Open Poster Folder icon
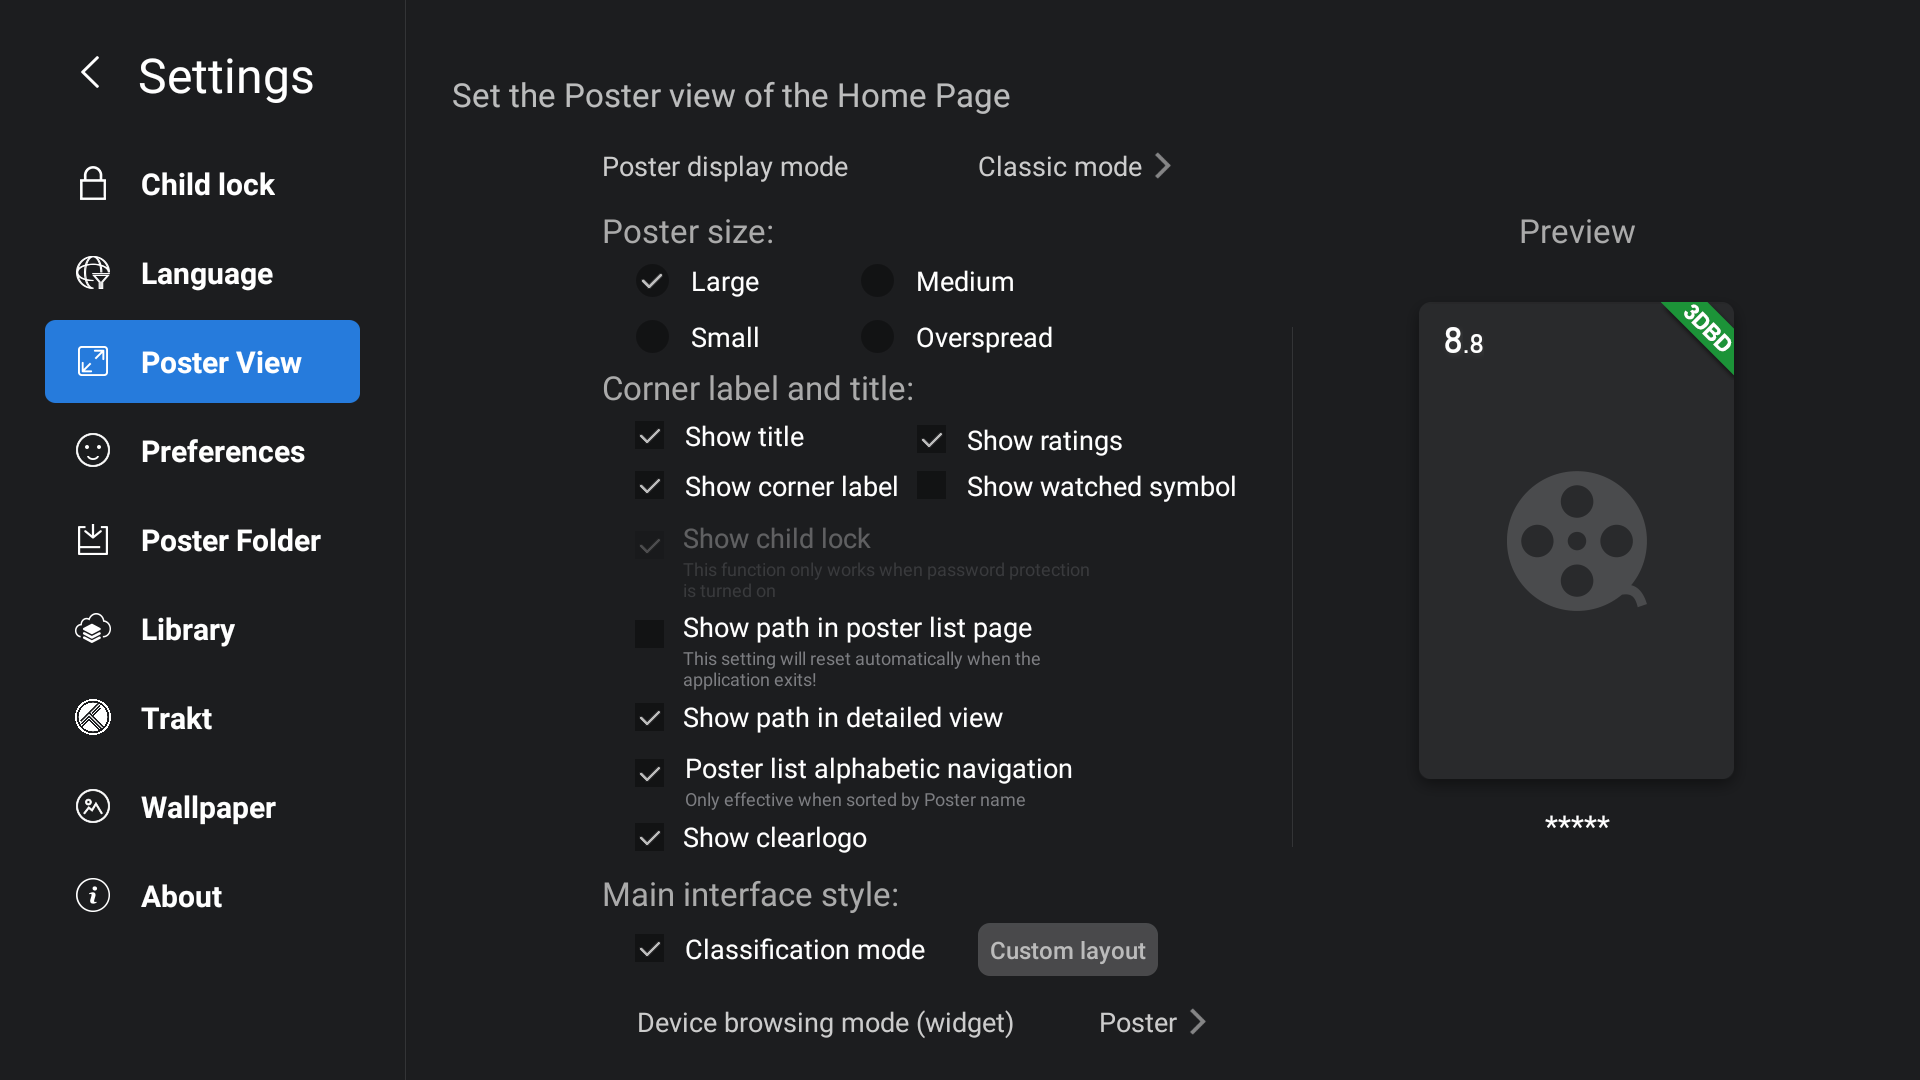Screen dimensions: 1920x1080 (93, 540)
